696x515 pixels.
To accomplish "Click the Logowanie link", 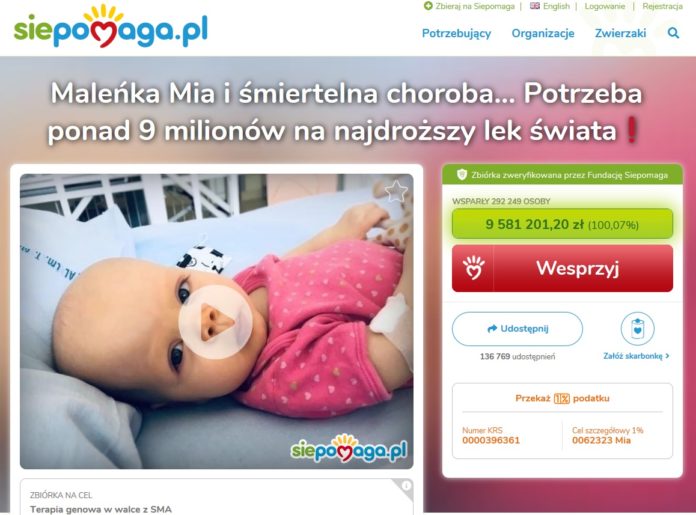I will coord(605,6).
